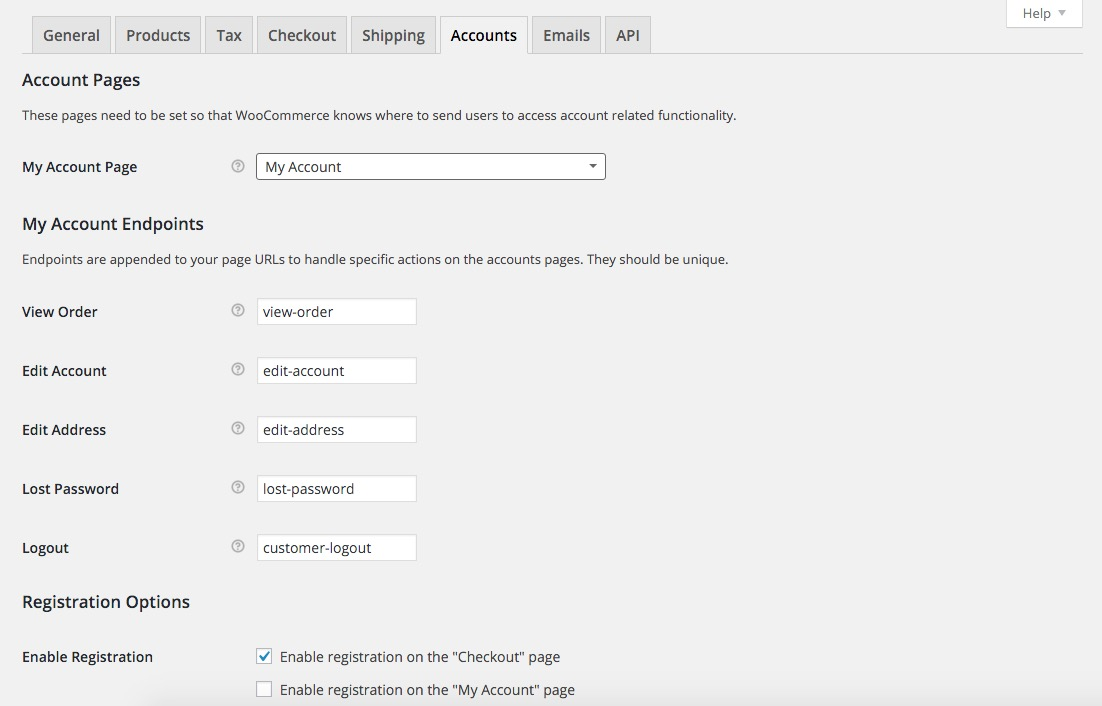
Task: Enable registration on the "My Account" page
Action: 264,689
